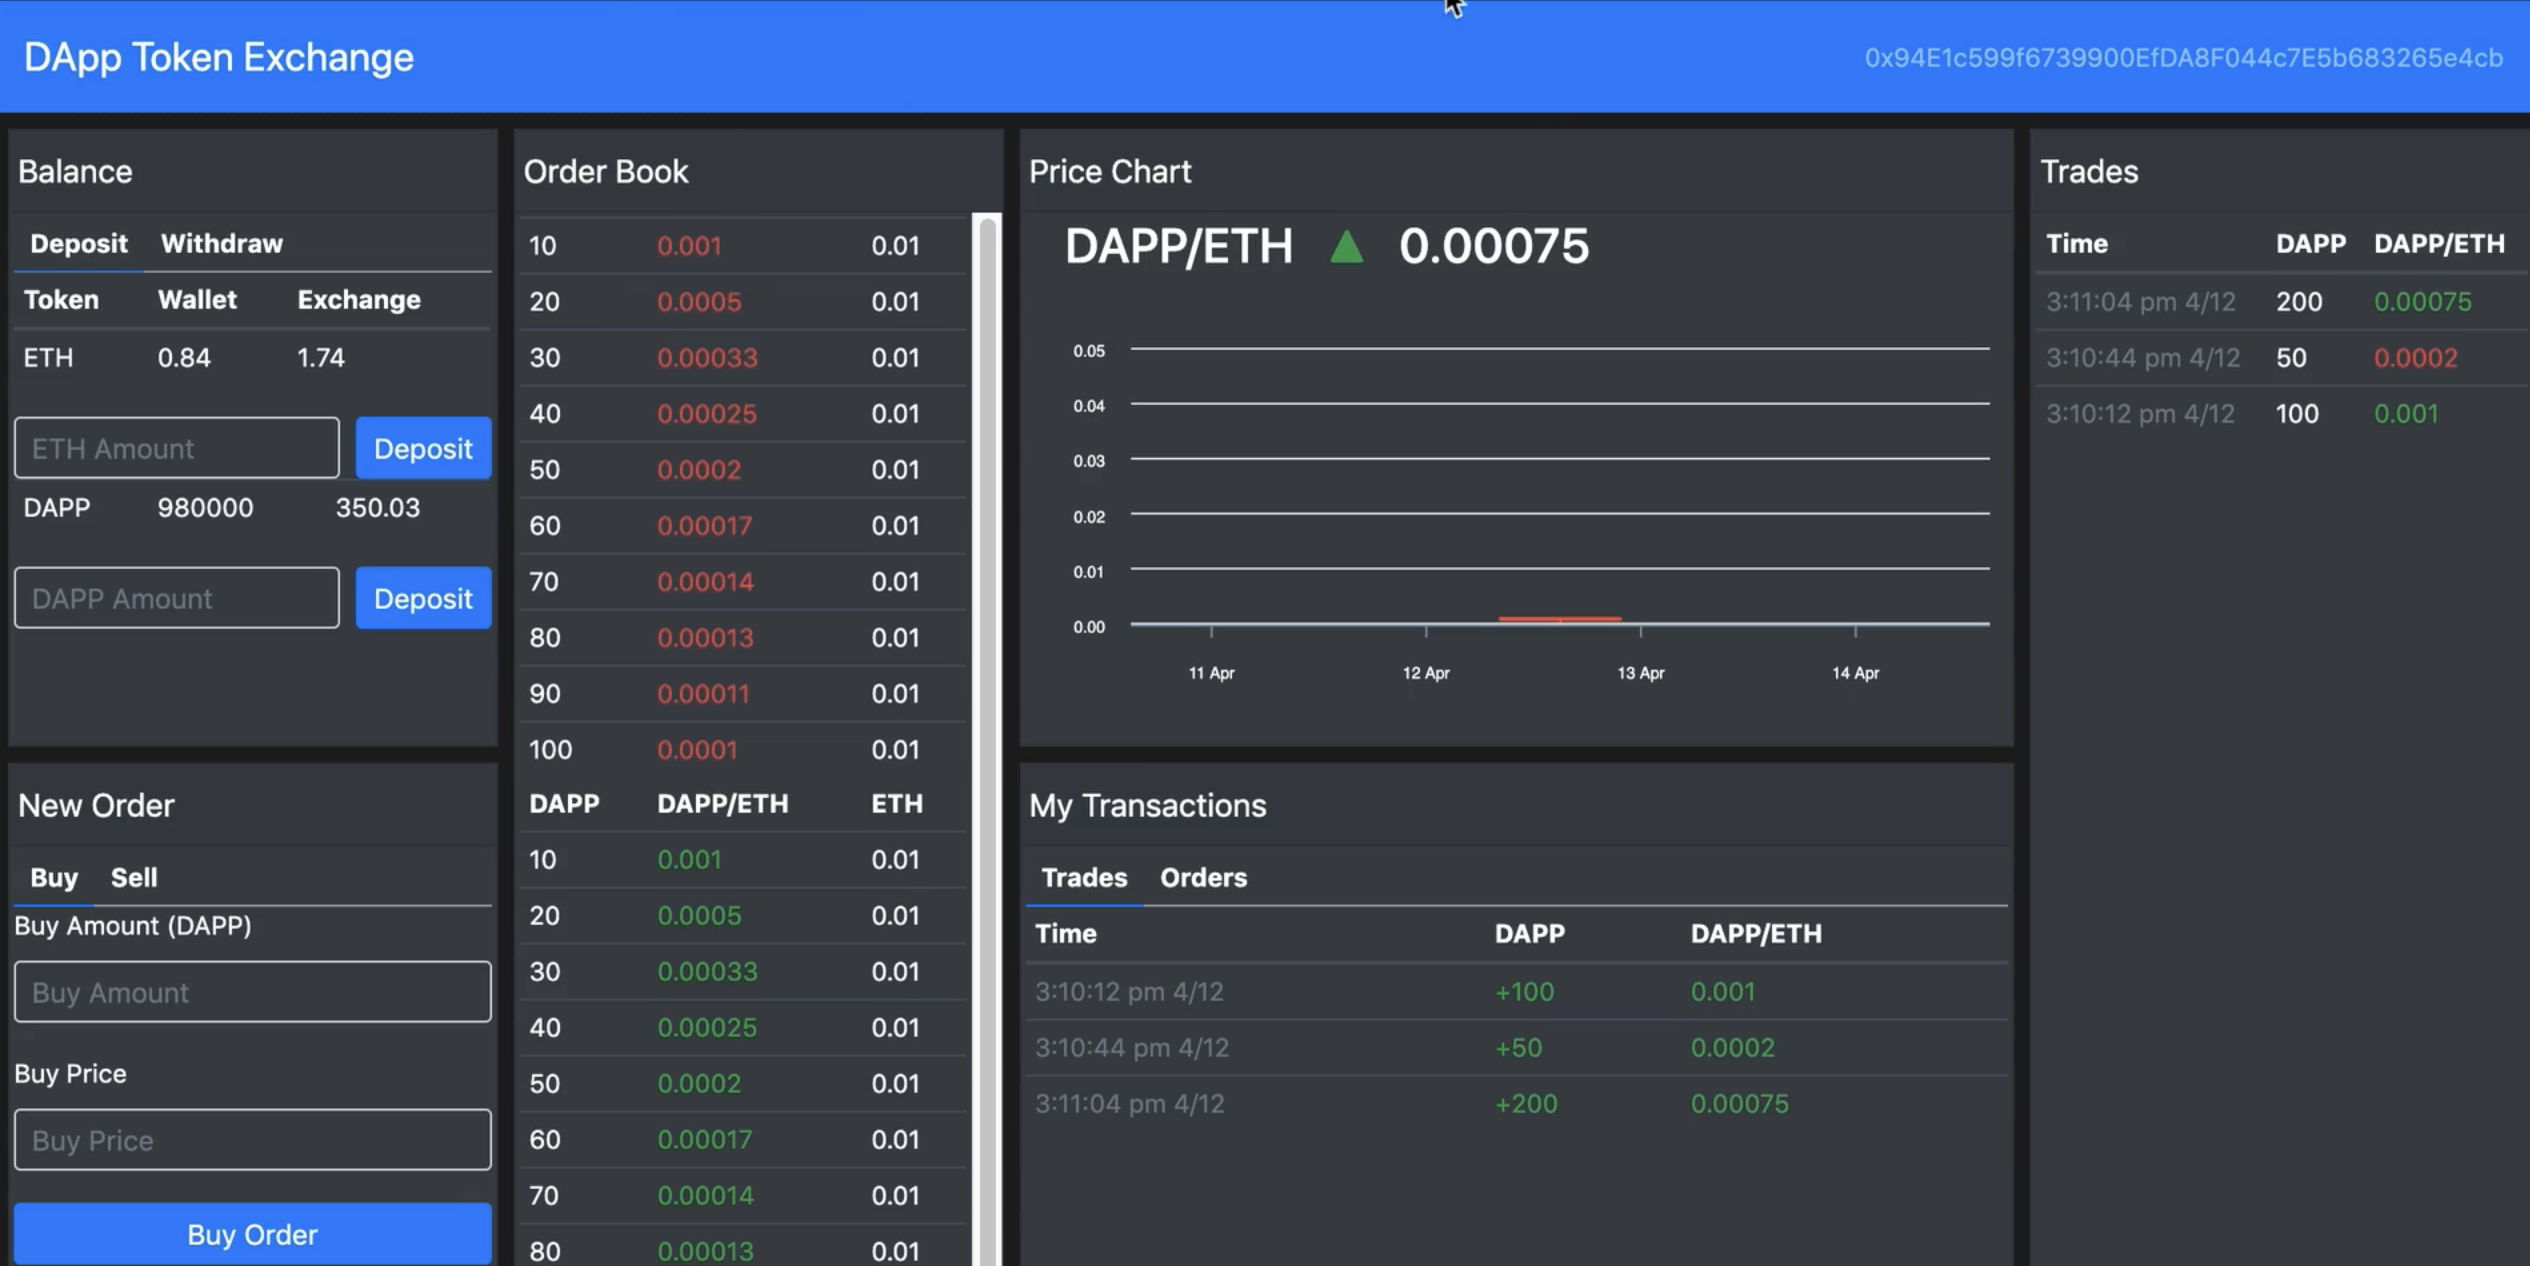Select the Deposit tab in Balance
The width and height of the screenshot is (2530, 1266).
click(78, 243)
